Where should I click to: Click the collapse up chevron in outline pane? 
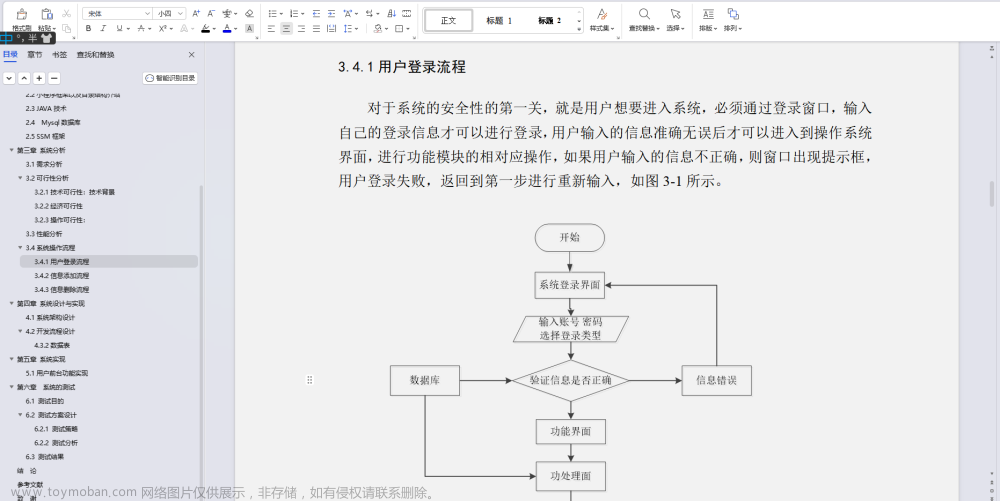tap(24, 78)
